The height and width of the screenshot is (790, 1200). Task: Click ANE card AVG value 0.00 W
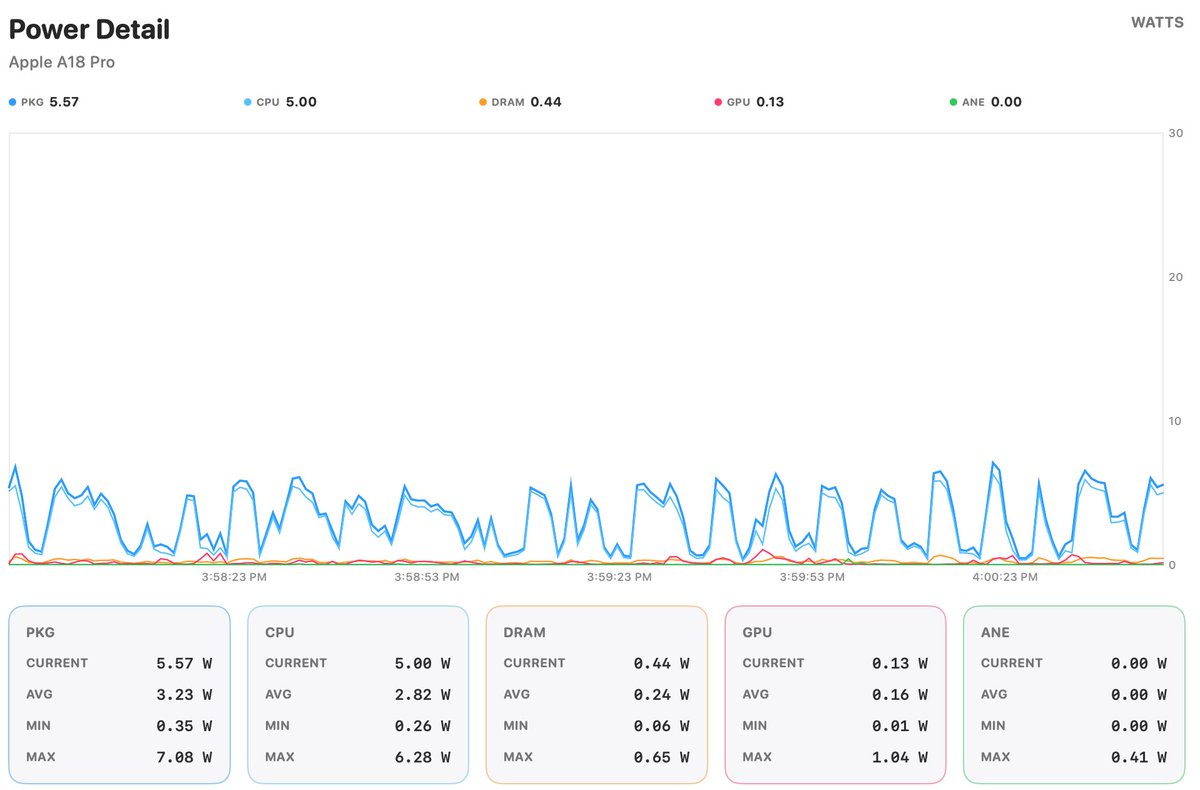[1139, 694]
